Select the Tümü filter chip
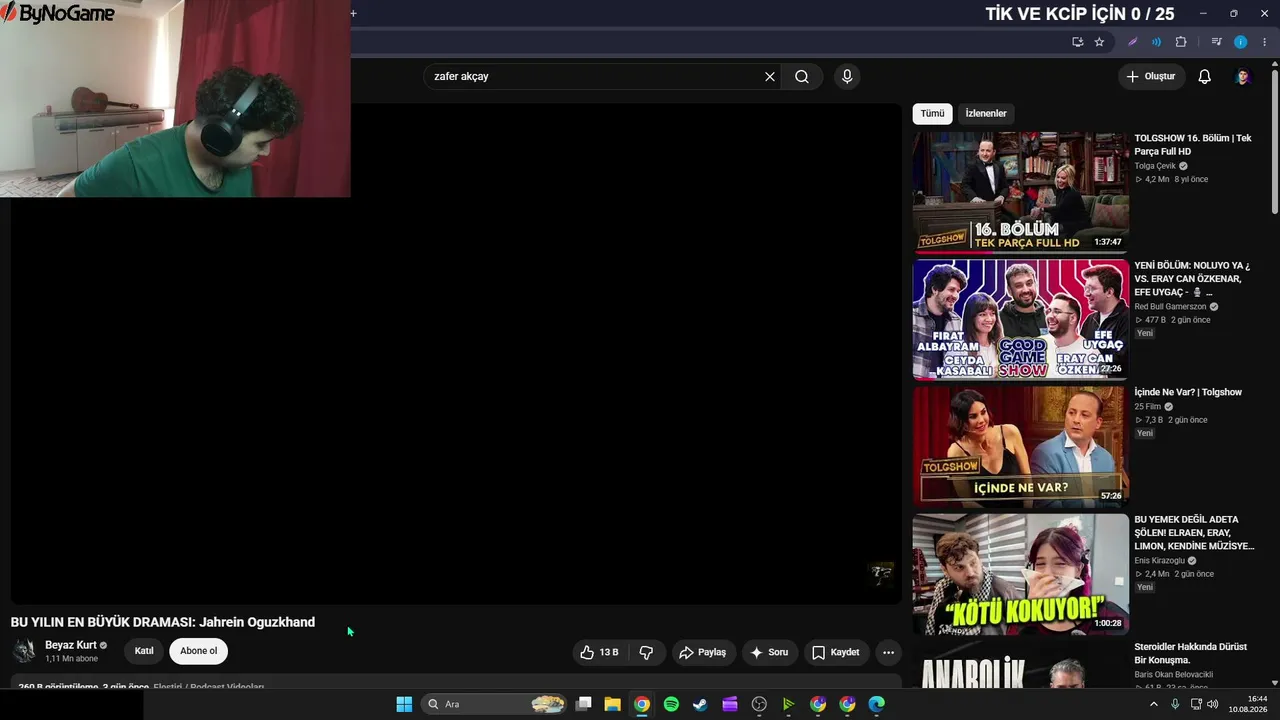 pos(932,113)
